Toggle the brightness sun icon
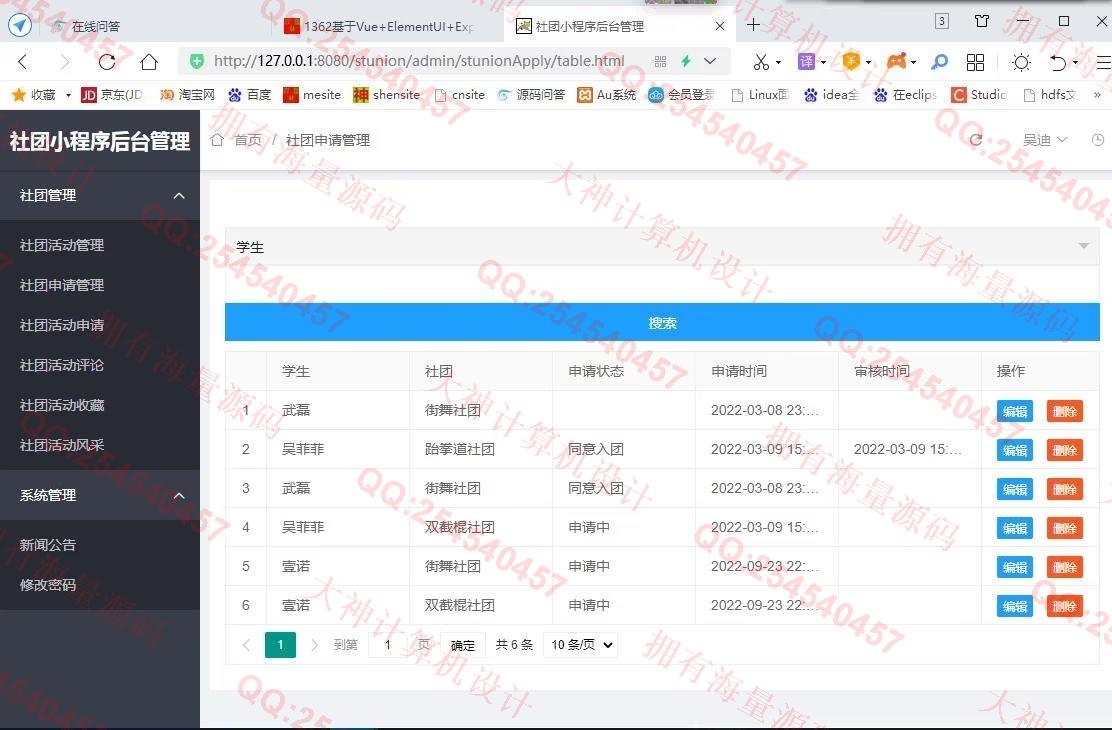Screen dimensions: 1112x730 [1021, 62]
